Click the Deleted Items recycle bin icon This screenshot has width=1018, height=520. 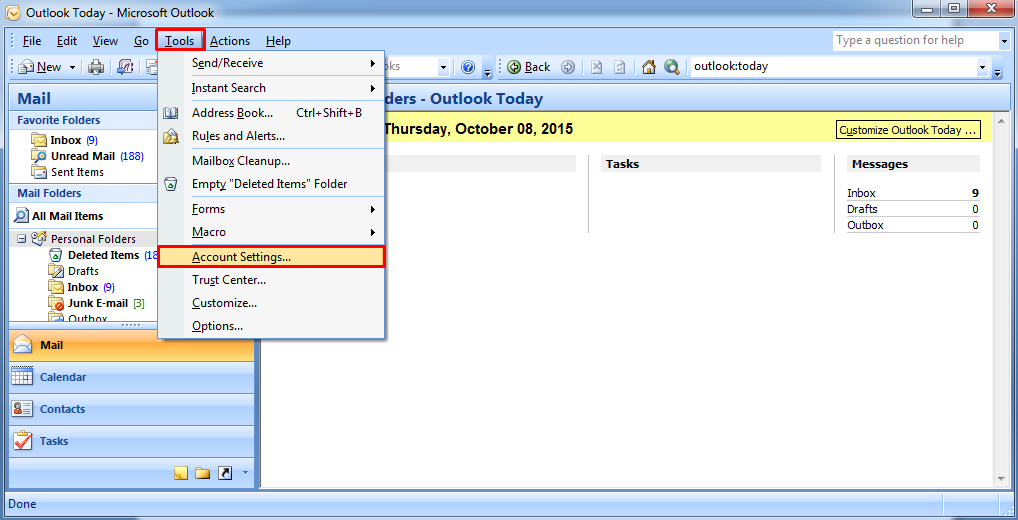point(56,255)
